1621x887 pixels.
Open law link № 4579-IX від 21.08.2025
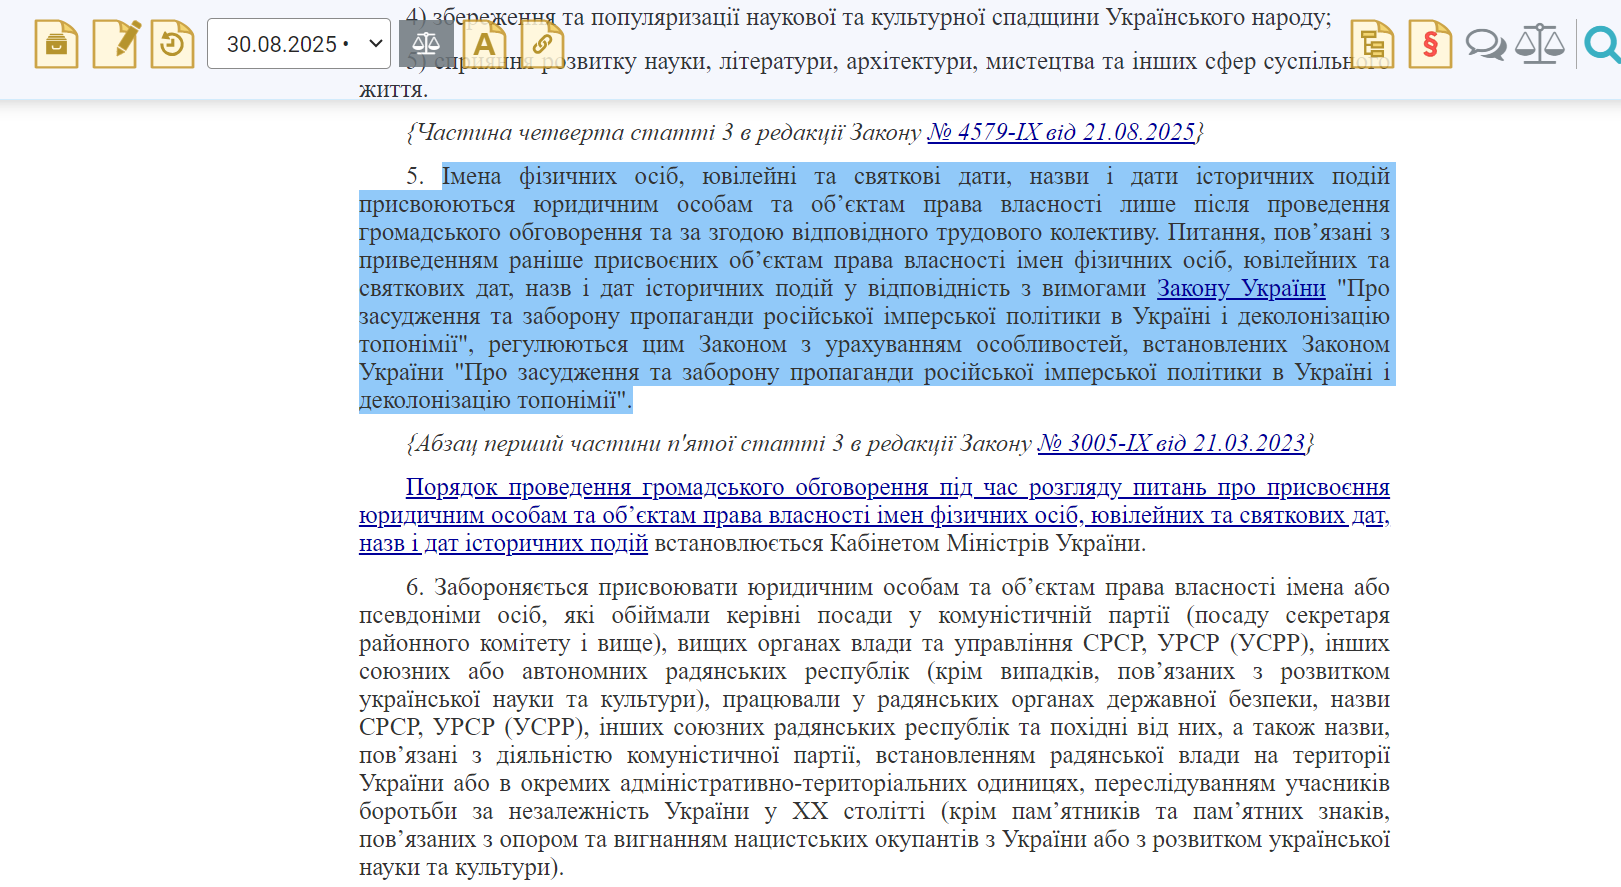1061,132
